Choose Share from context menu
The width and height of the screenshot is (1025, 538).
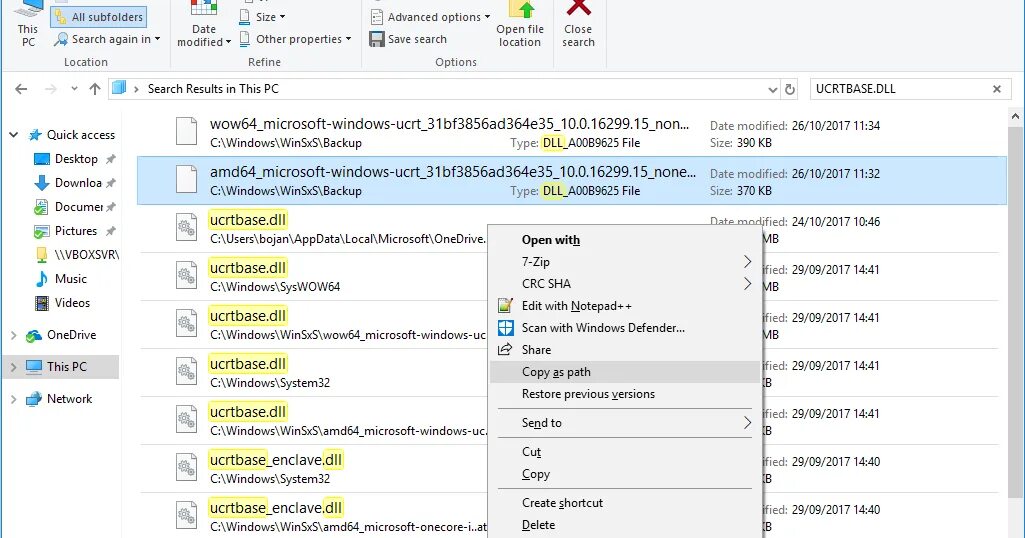(x=624, y=350)
